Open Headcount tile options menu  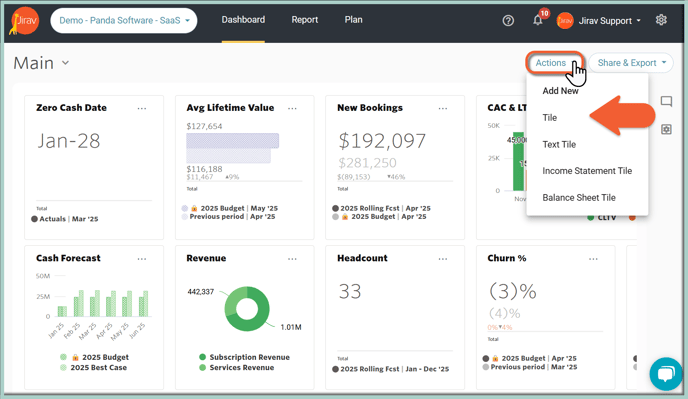[x=443, y=259]
